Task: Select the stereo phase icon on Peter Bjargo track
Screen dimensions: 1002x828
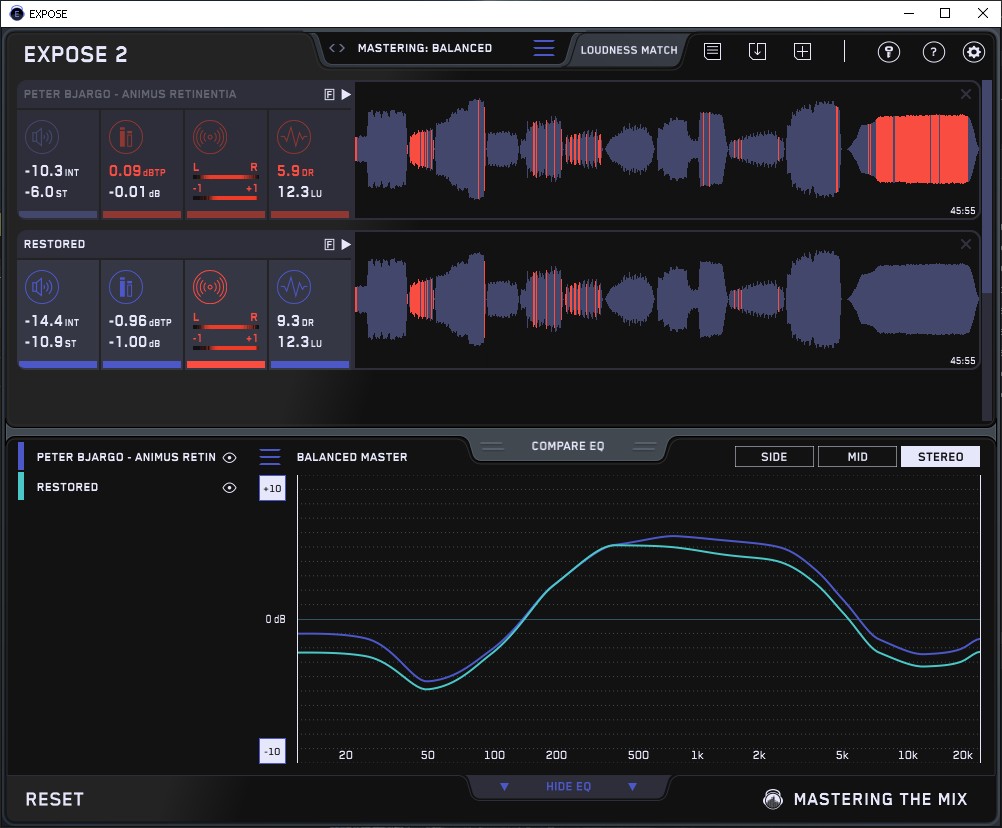Action: coord(210,137)
